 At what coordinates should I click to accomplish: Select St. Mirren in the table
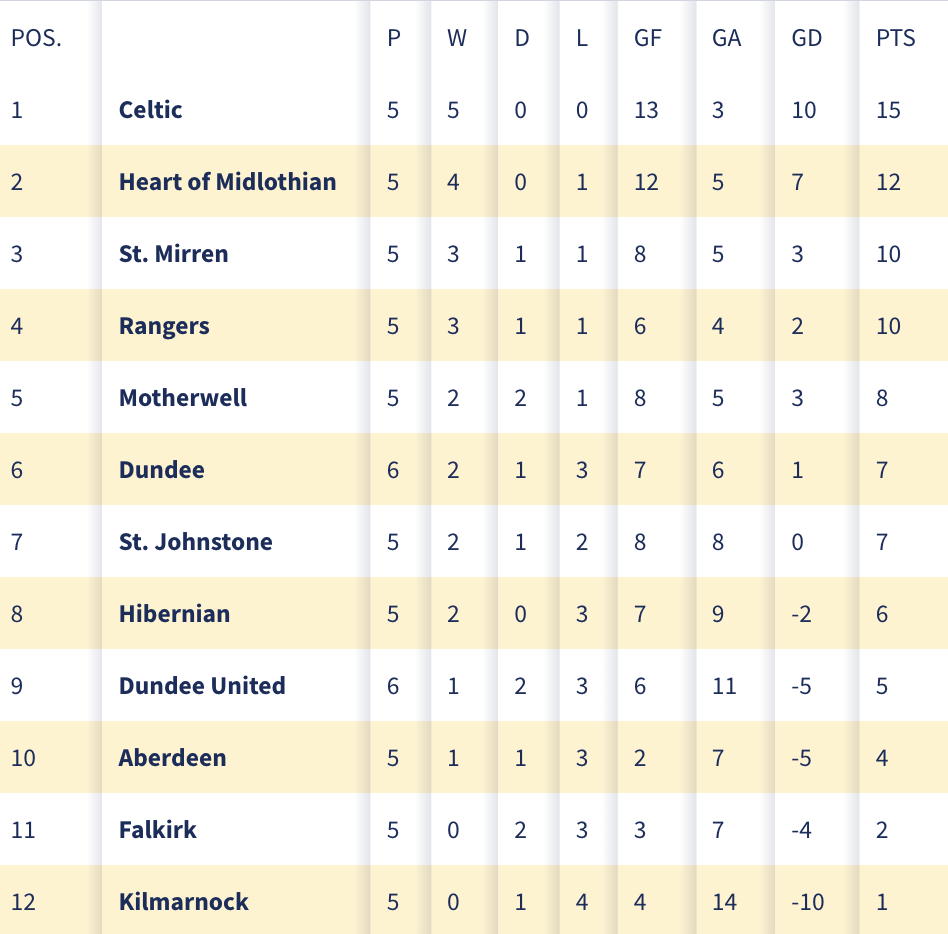(x=174, y=254)
